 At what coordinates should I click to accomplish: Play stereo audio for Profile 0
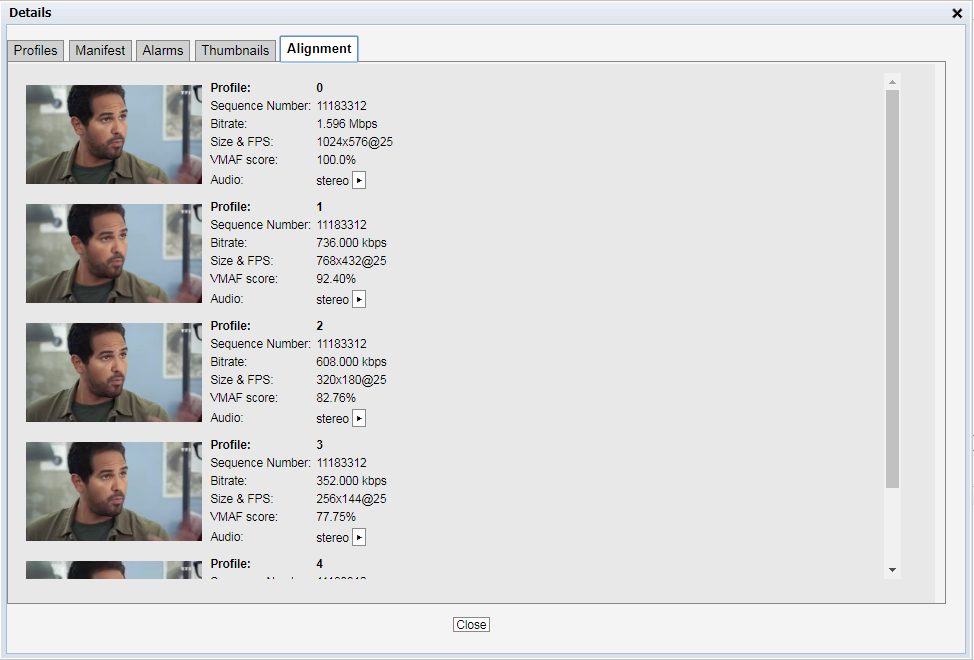(x=359, y=181)
